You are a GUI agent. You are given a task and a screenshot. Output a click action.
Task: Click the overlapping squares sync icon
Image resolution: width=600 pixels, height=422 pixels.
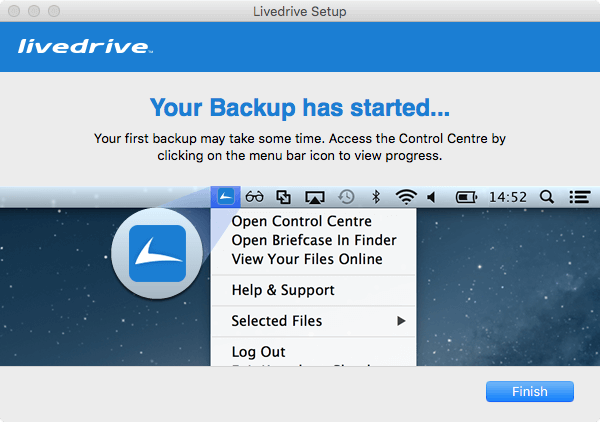click(x=284, y=197)
